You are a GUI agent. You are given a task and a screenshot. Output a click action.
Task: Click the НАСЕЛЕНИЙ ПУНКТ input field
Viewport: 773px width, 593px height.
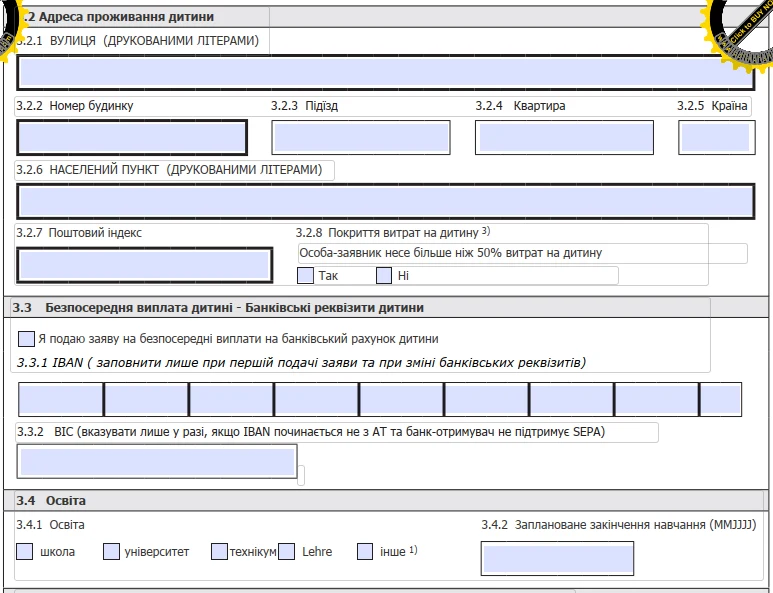386,201
